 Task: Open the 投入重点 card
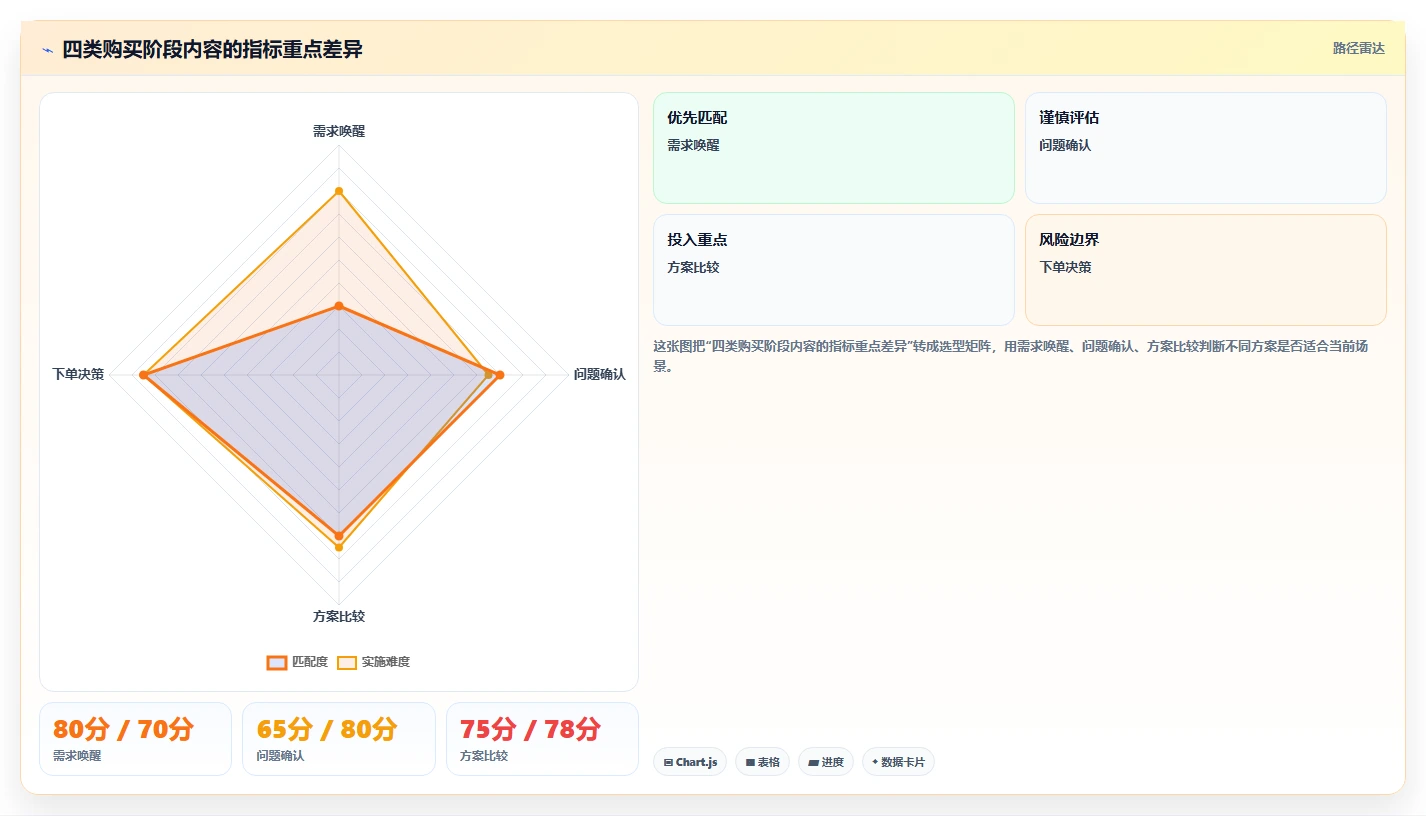tap(834, 270)
